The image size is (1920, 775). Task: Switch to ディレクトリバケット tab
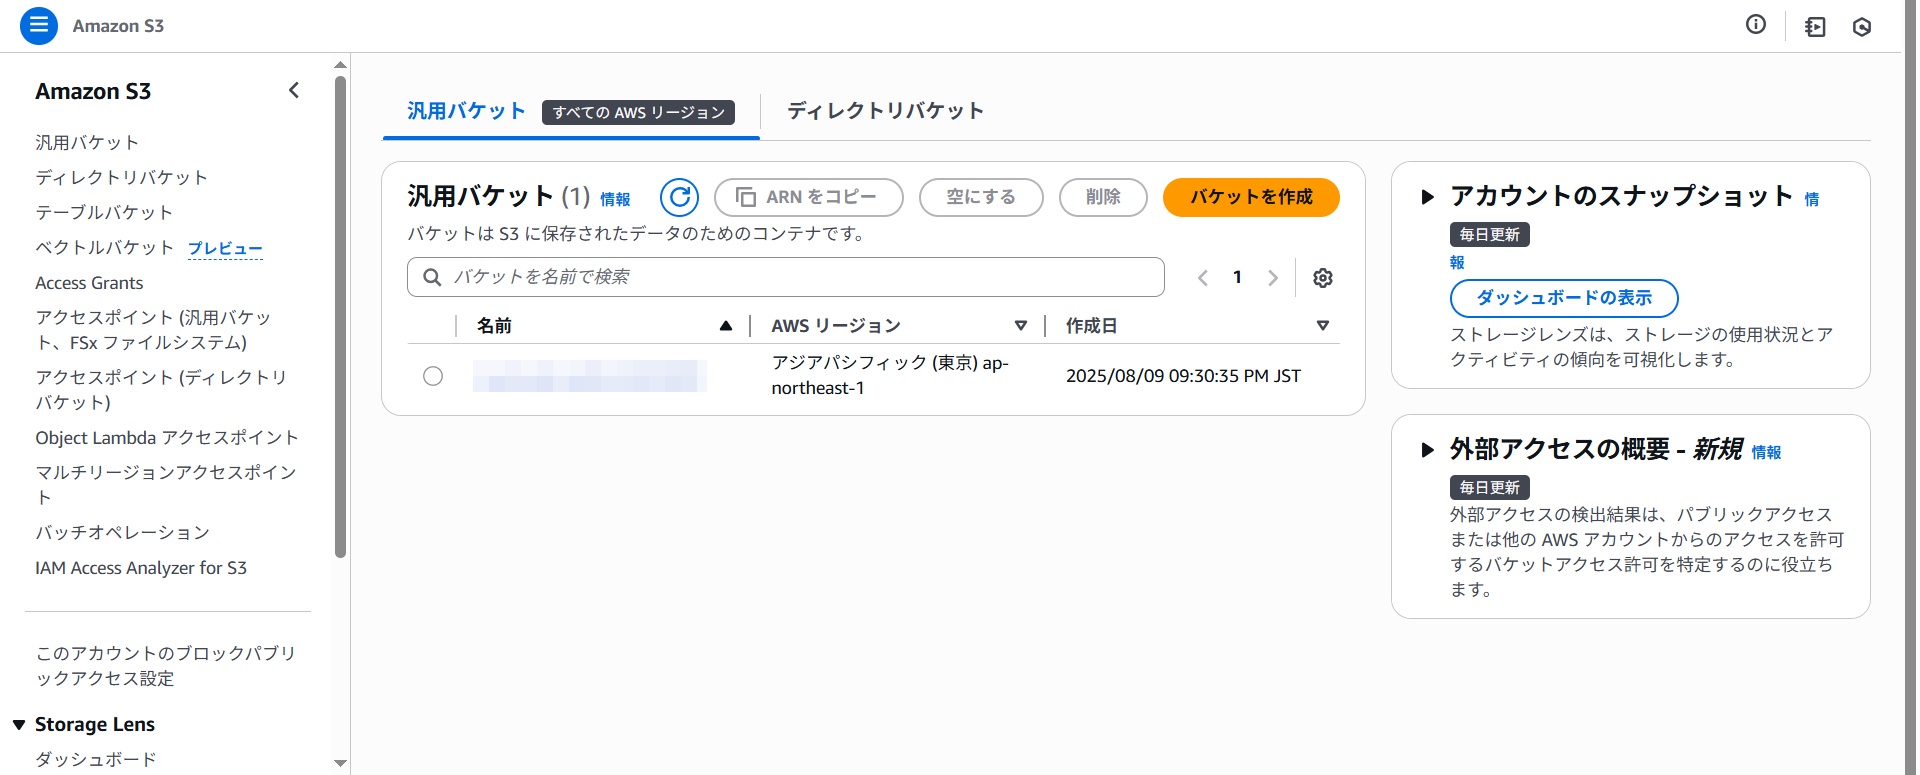pos(885,111)
